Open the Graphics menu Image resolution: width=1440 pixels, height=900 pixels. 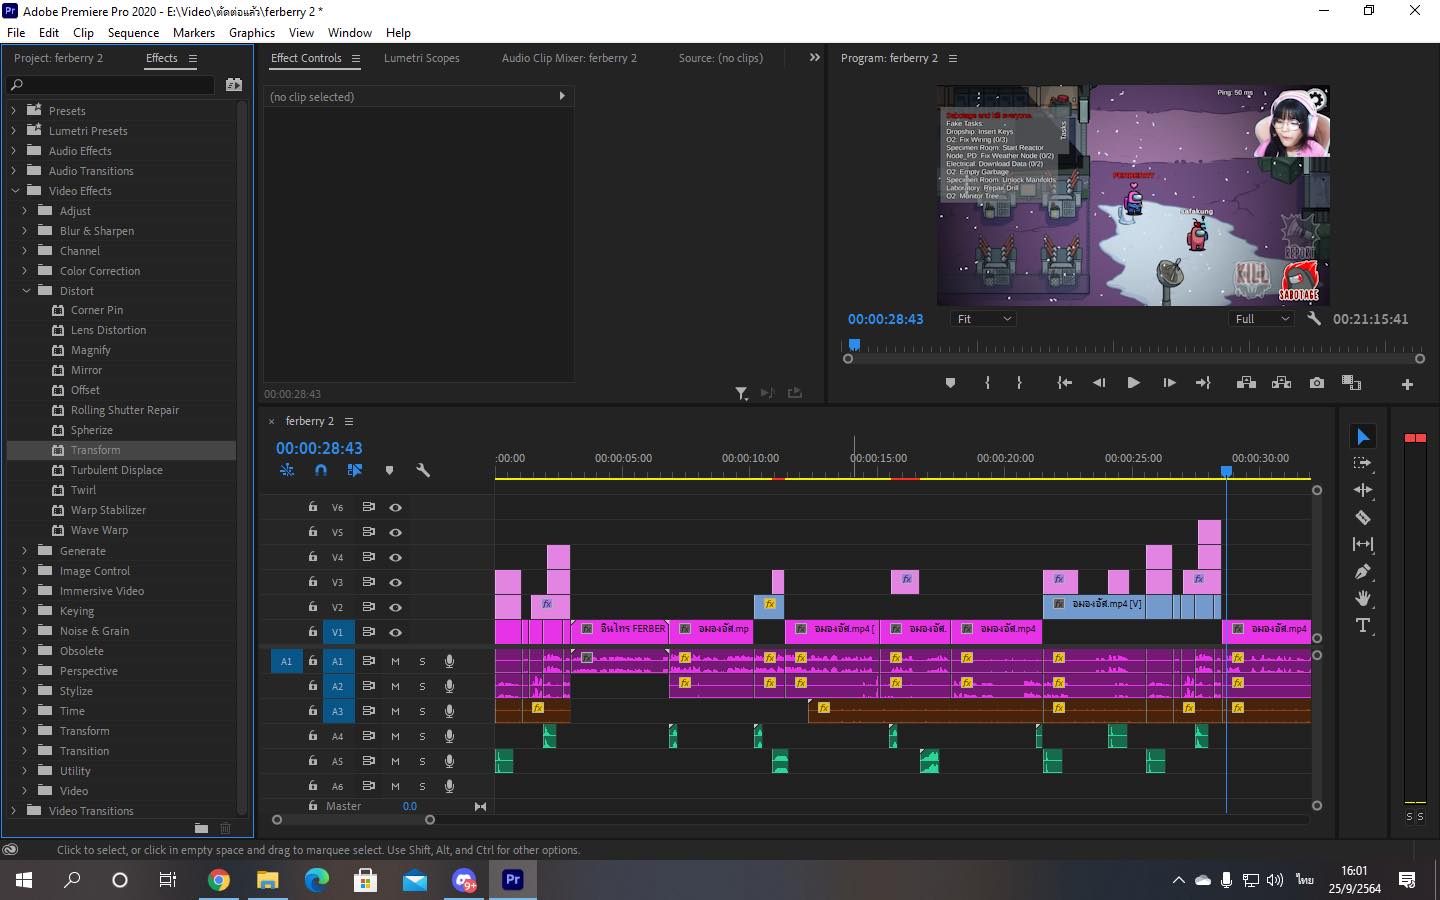(x=252, y=32)
